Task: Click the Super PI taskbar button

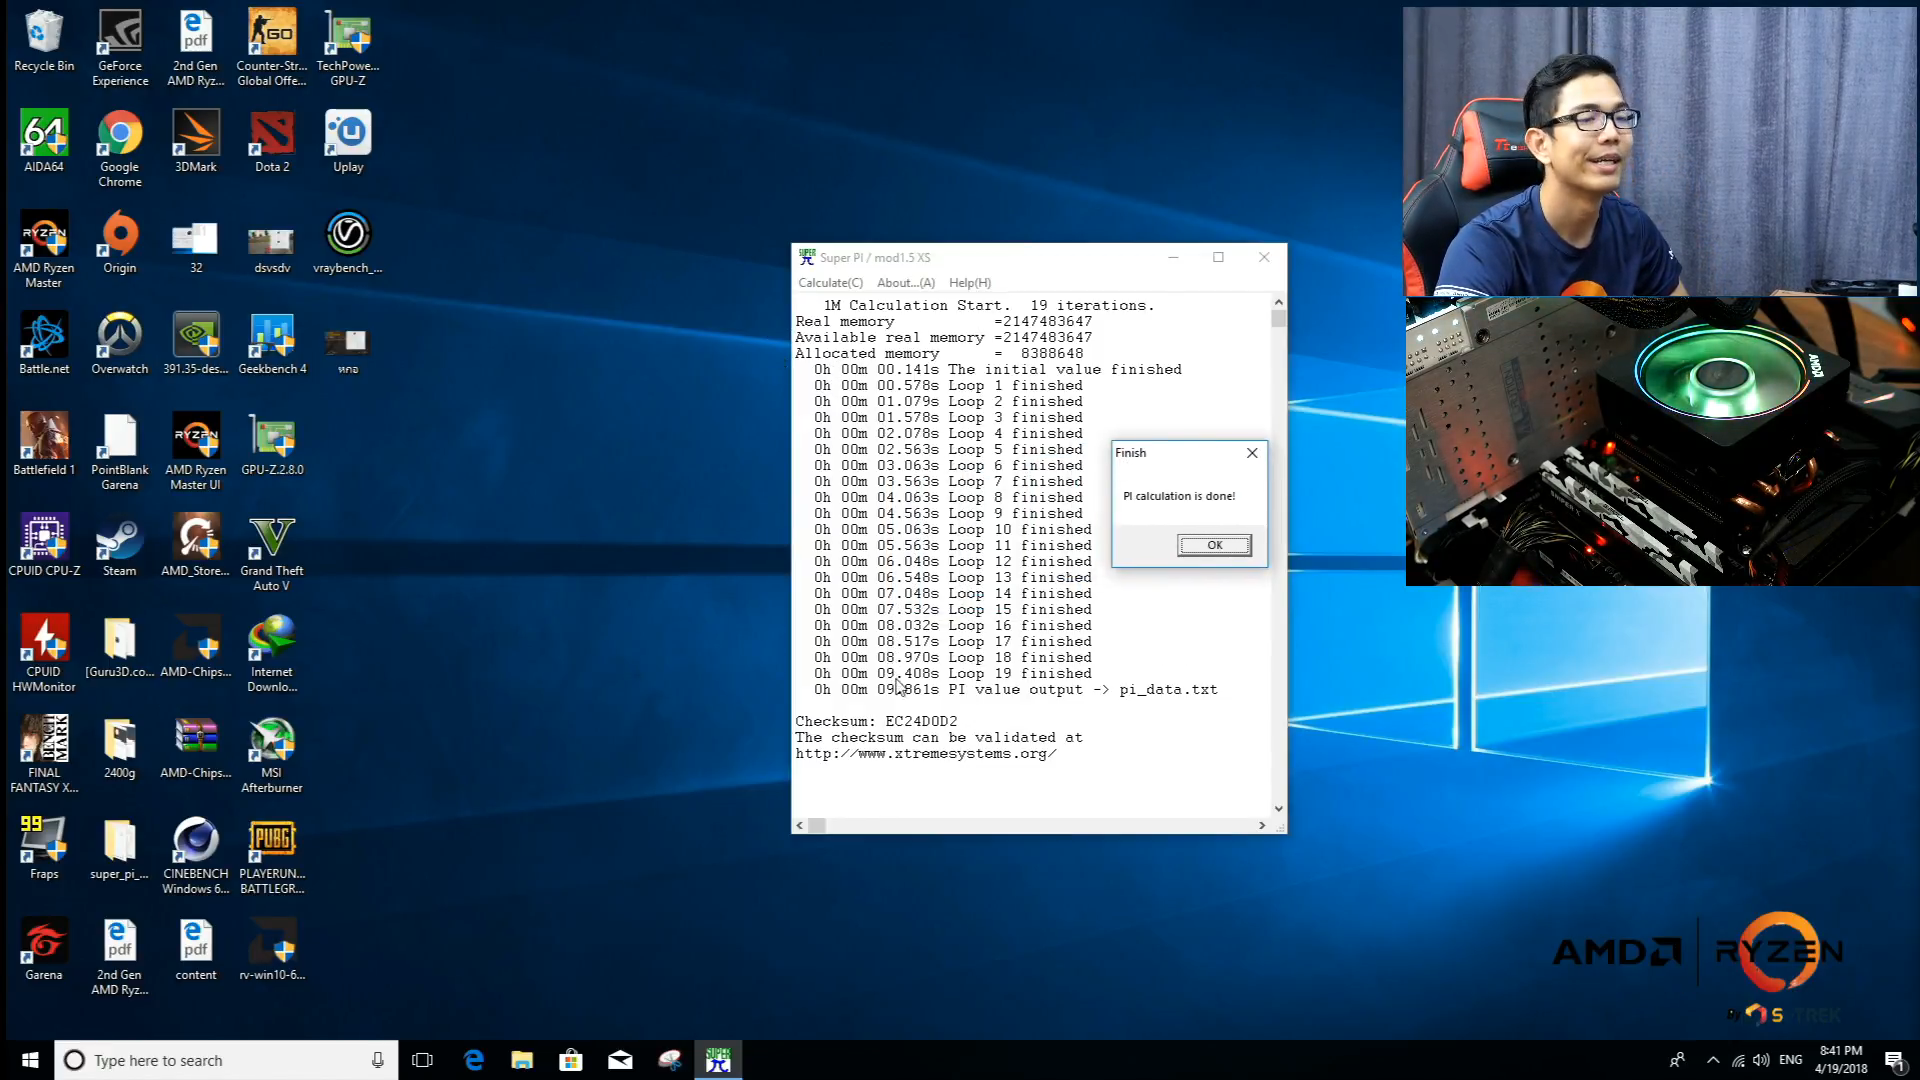Action: (x=718, y=1060)
